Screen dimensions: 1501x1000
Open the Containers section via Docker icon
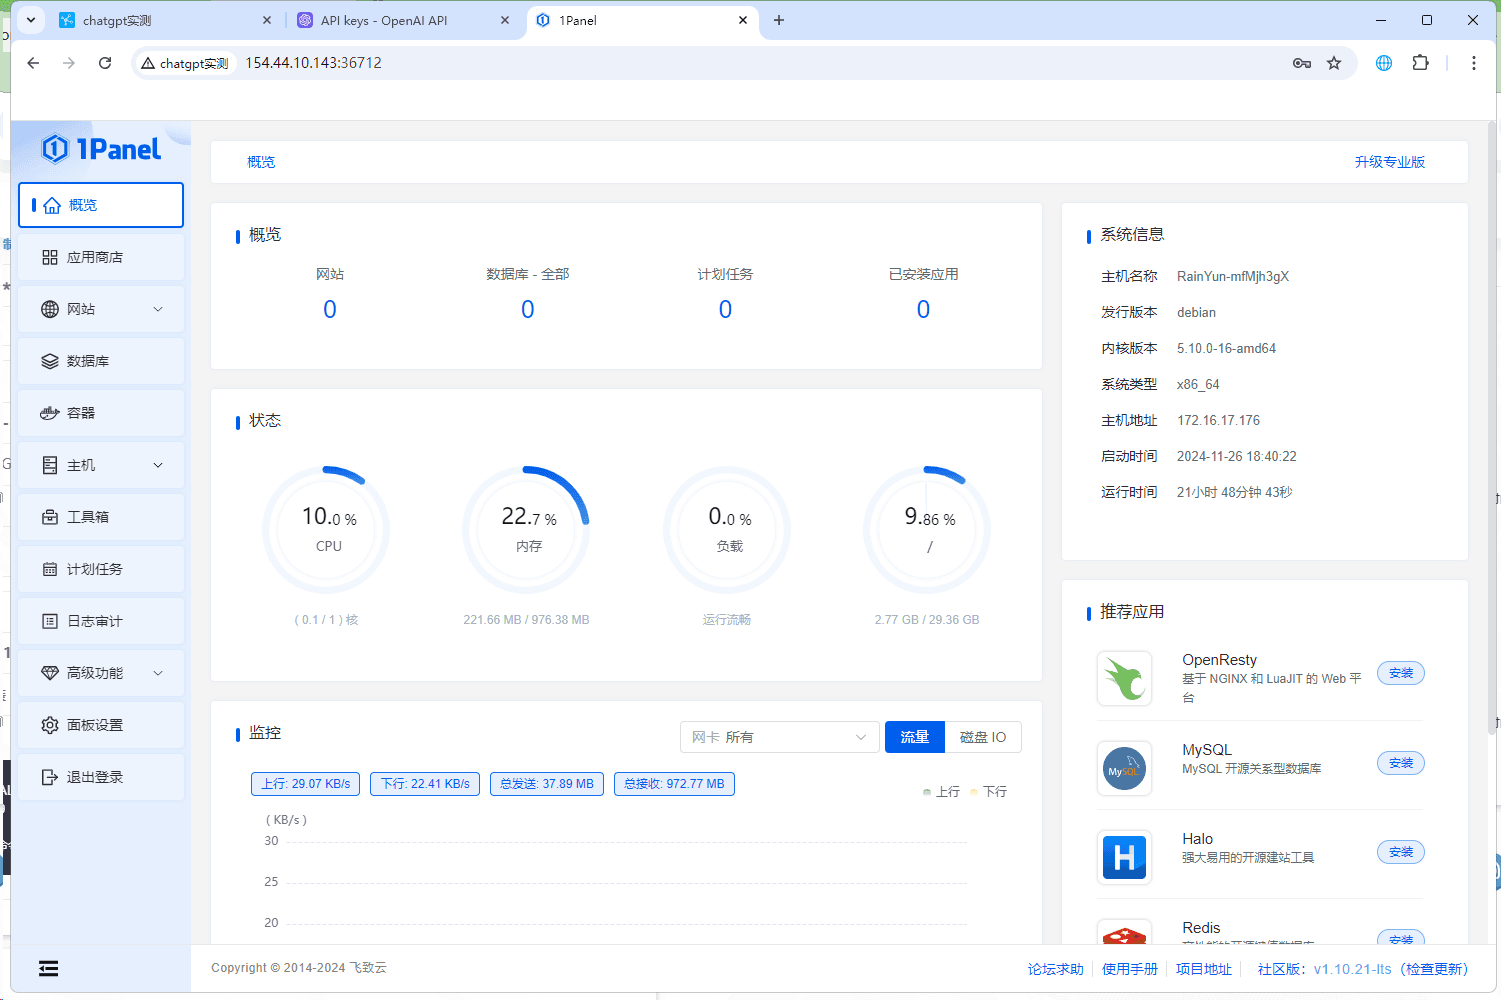(x=50, y=413)
